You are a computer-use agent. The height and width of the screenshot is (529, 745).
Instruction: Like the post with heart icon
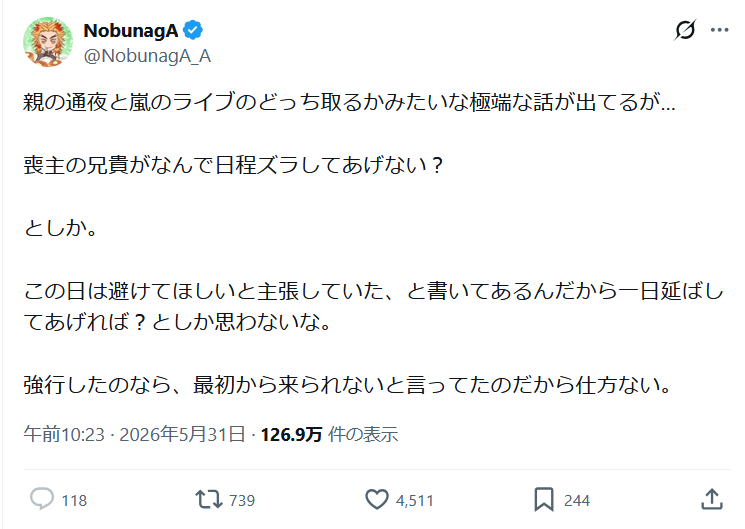pyautogui.click(x=377, y=500)
